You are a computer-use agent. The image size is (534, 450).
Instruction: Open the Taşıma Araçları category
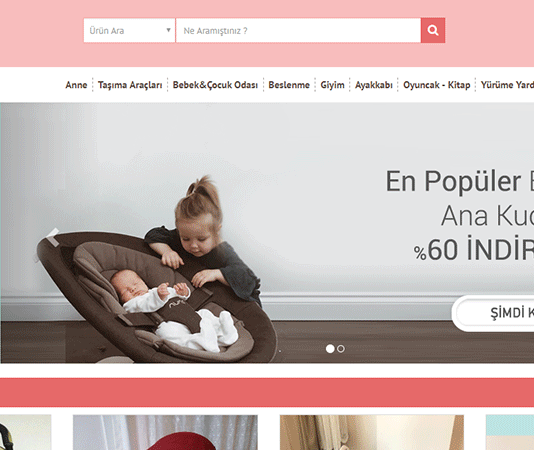pos(130,85)
